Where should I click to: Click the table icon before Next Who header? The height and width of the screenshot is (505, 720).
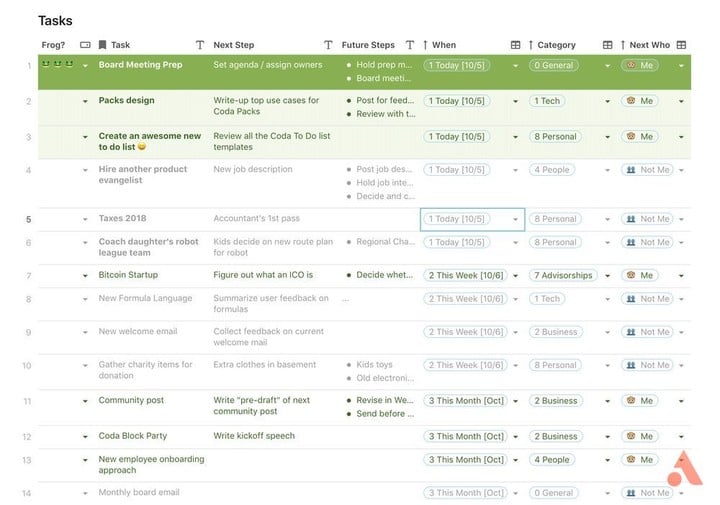pyautogui.click(x=607, y=45)
